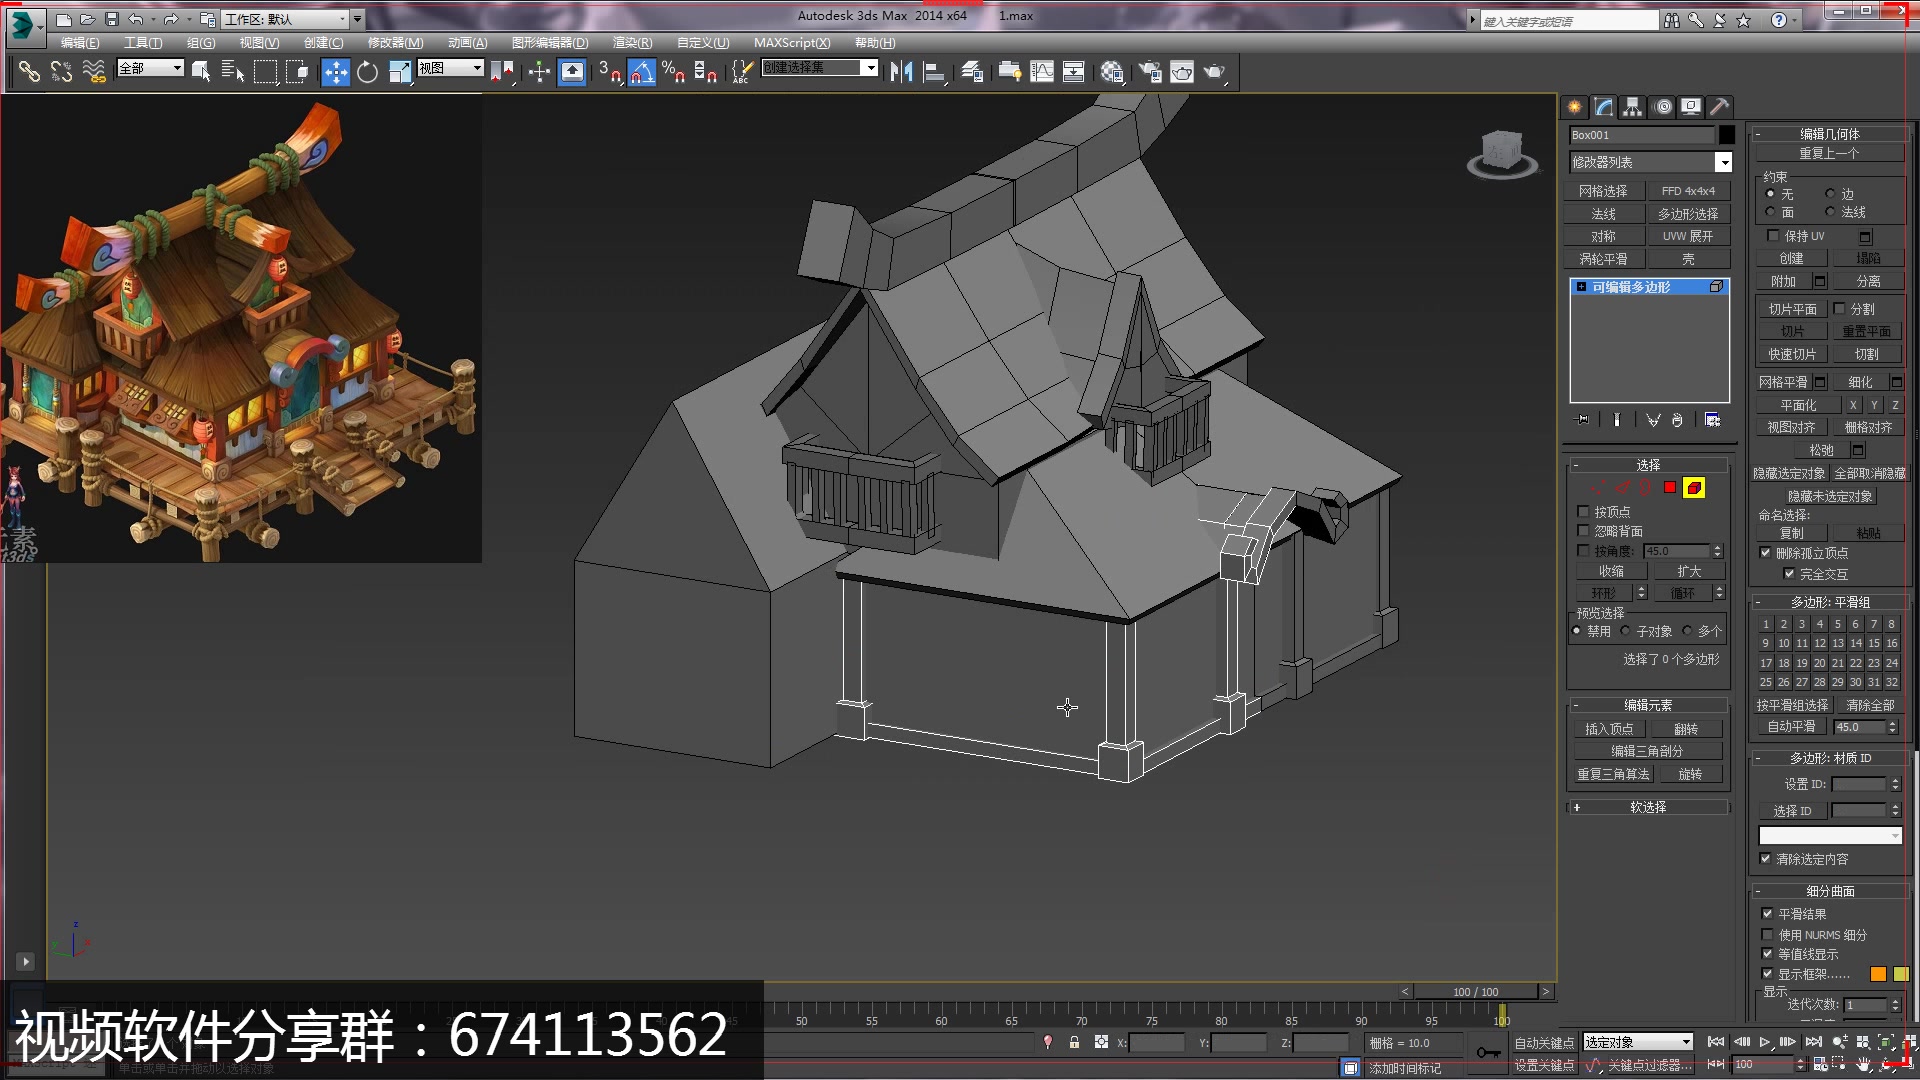
Task: Open the Utilities hammer tab
Action: tap(1720, 107)
